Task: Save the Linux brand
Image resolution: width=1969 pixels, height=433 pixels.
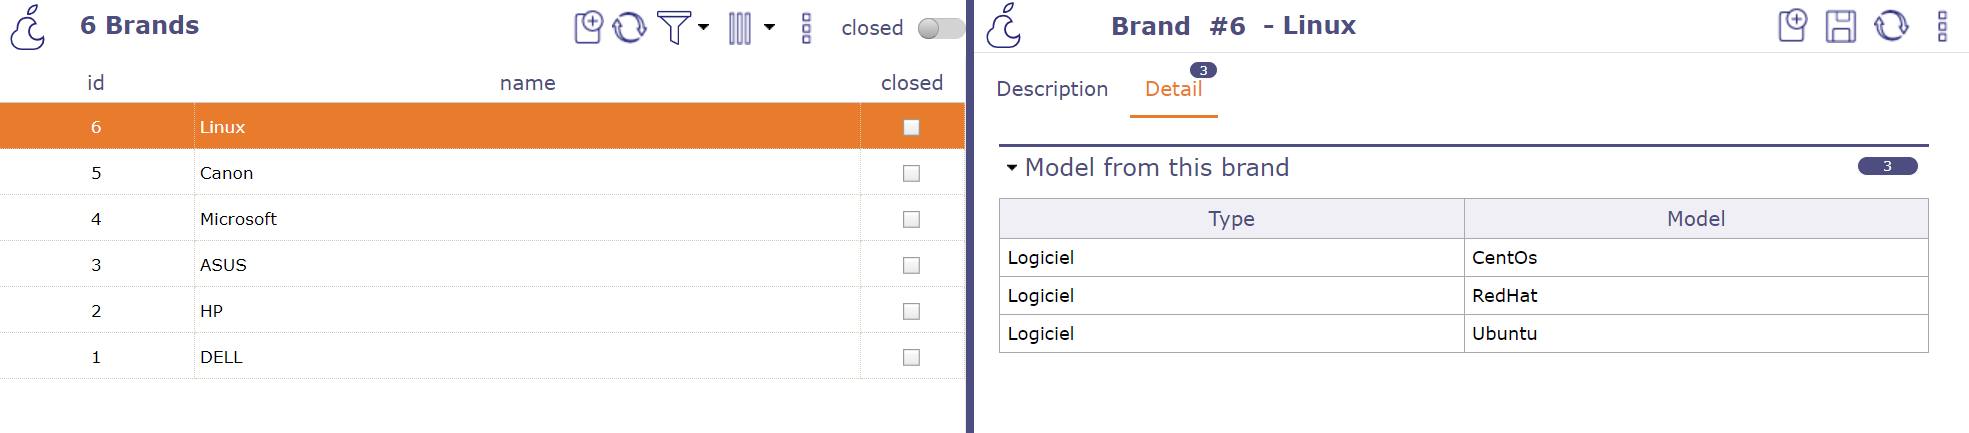Action: (1840, 26)
